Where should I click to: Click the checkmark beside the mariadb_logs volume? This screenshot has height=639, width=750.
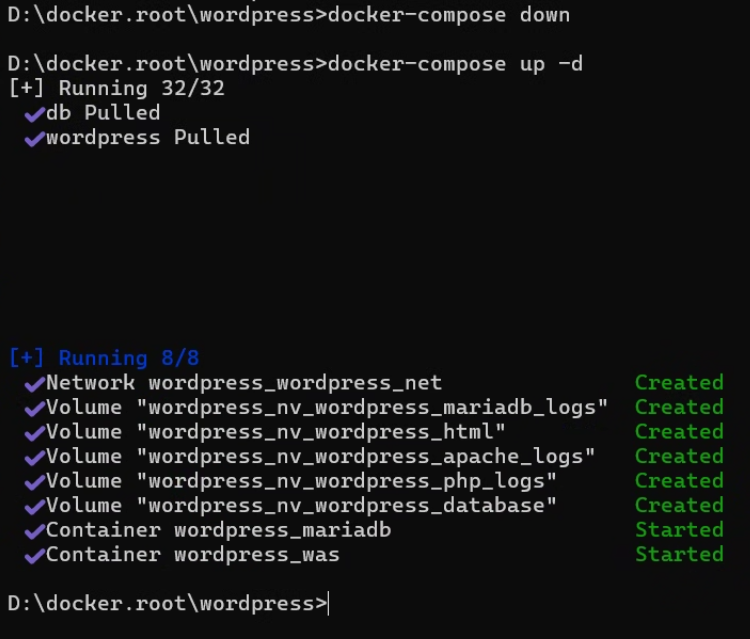click(34, 409)
